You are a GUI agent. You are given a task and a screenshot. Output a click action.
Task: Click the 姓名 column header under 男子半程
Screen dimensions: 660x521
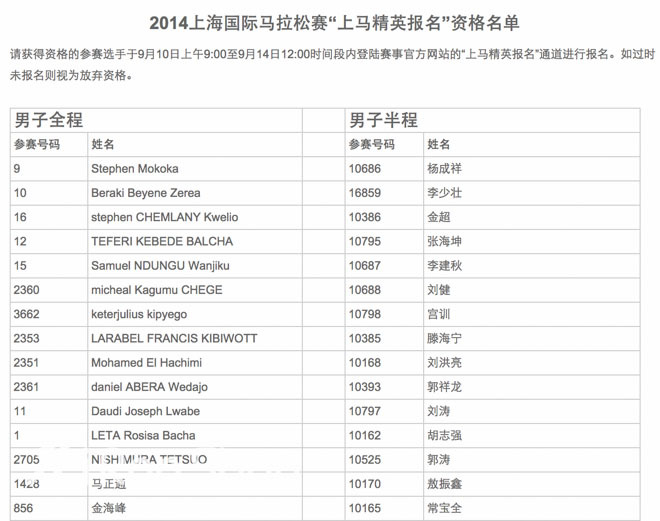(x=438, y=145)
